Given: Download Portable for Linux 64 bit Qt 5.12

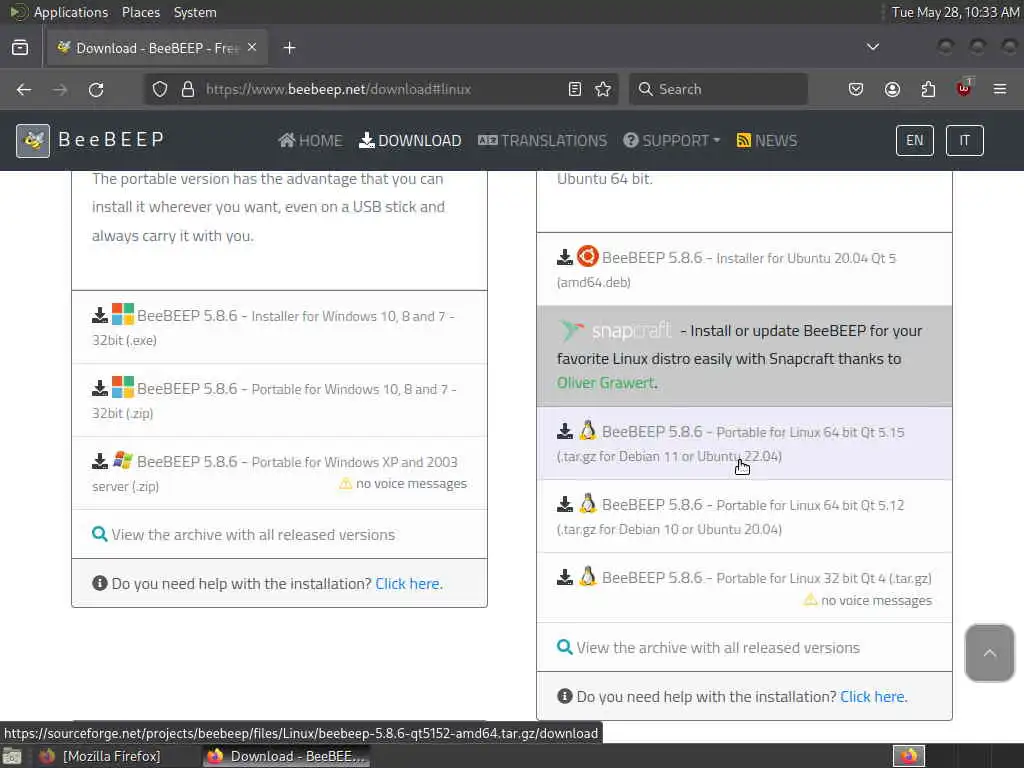Looking at the screenshot, I should [744, 517].
